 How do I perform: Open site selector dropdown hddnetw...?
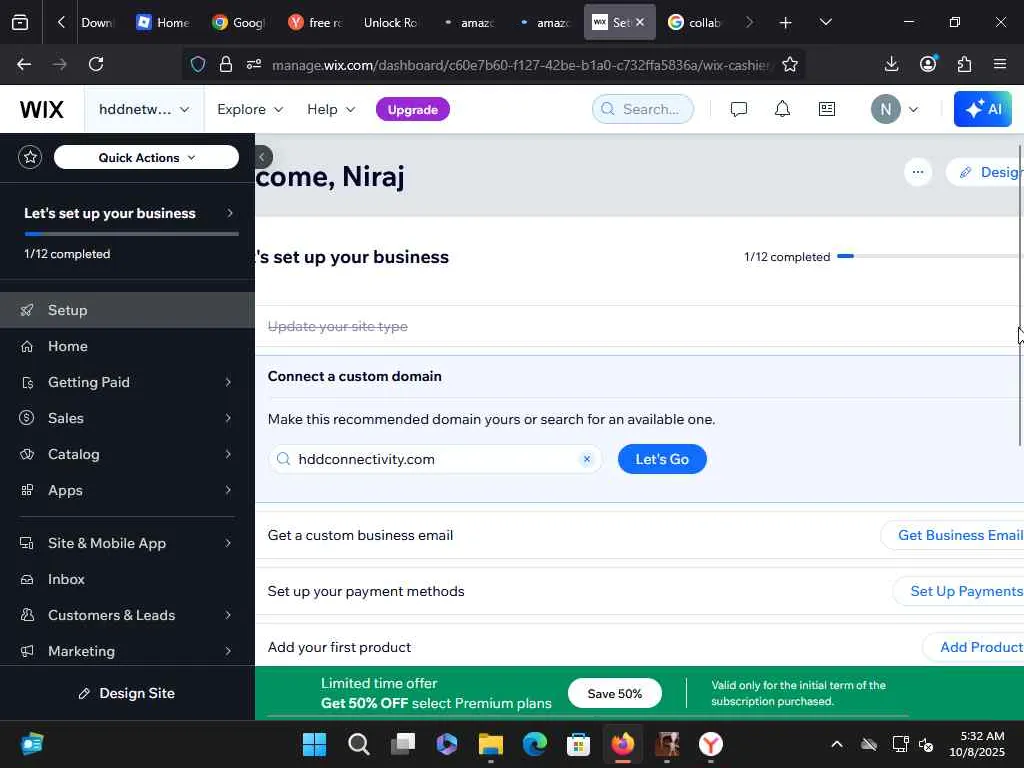point(144,109)
